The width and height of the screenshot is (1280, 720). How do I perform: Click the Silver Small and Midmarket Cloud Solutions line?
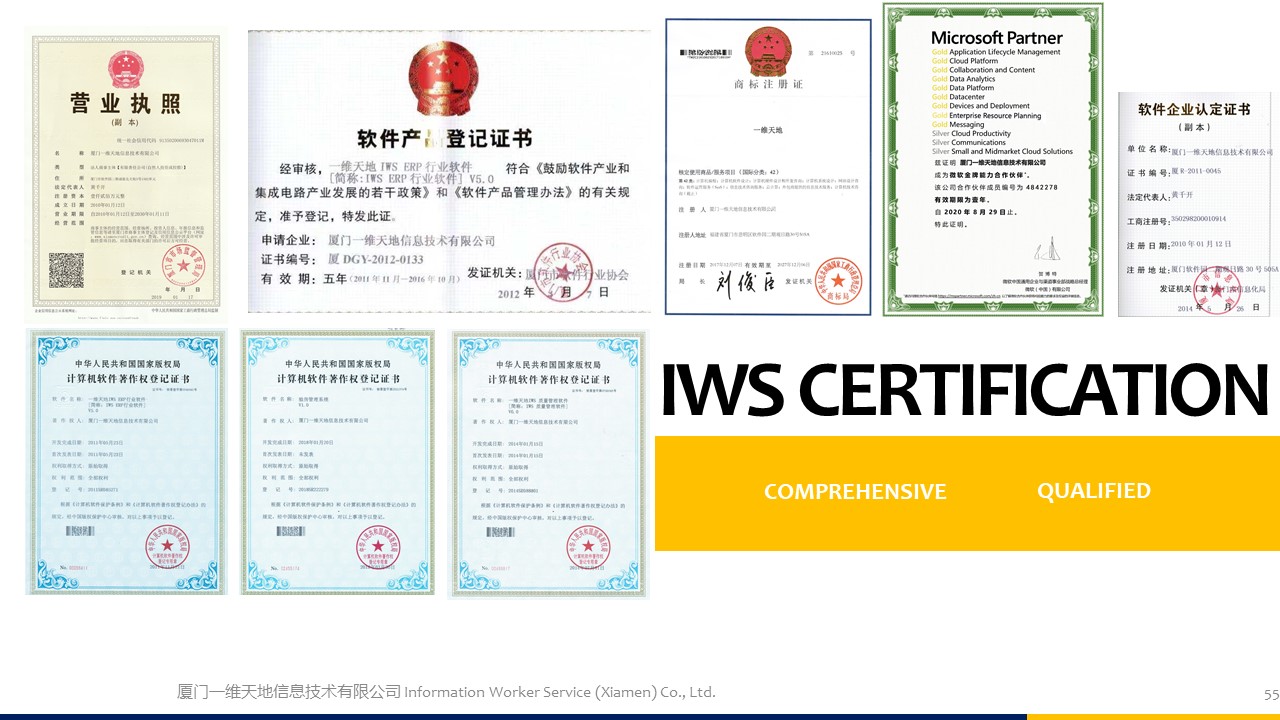[x=1002, y=152]
